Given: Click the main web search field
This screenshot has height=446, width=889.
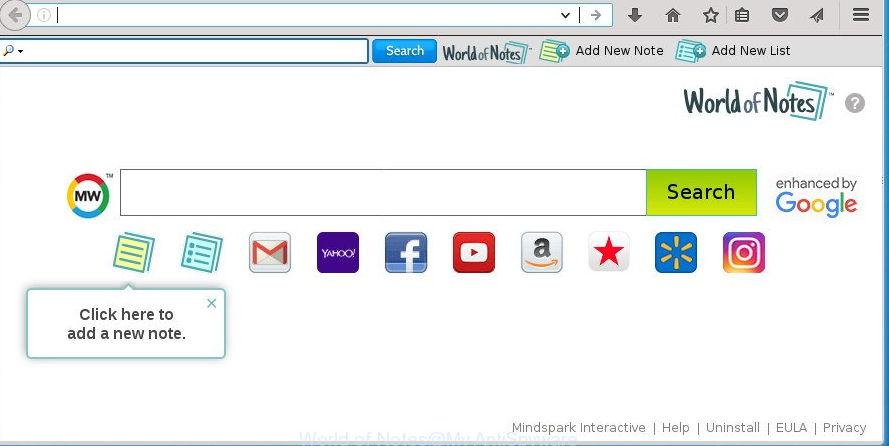Looking at the screenshot, I should (382, 192).
